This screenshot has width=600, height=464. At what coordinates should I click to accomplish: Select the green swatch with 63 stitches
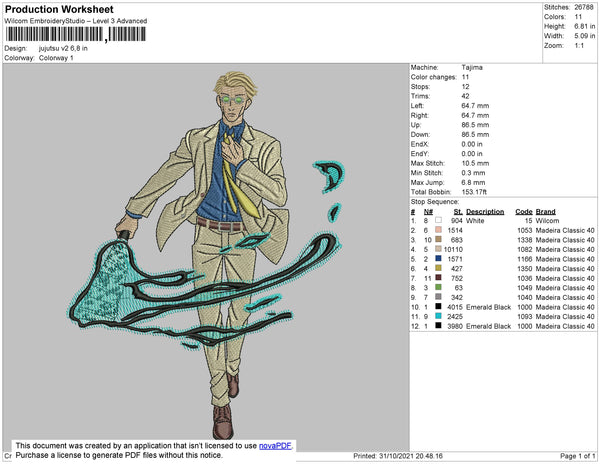point(439,287)
